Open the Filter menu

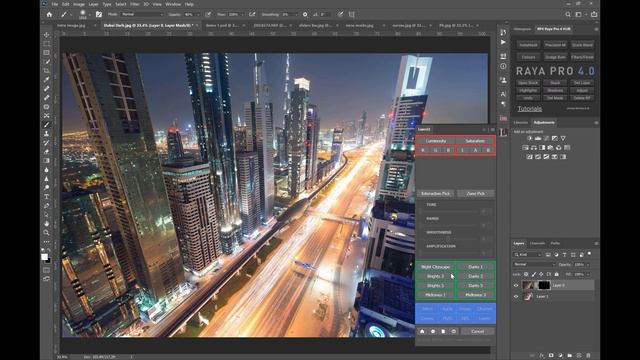point(134,4)
